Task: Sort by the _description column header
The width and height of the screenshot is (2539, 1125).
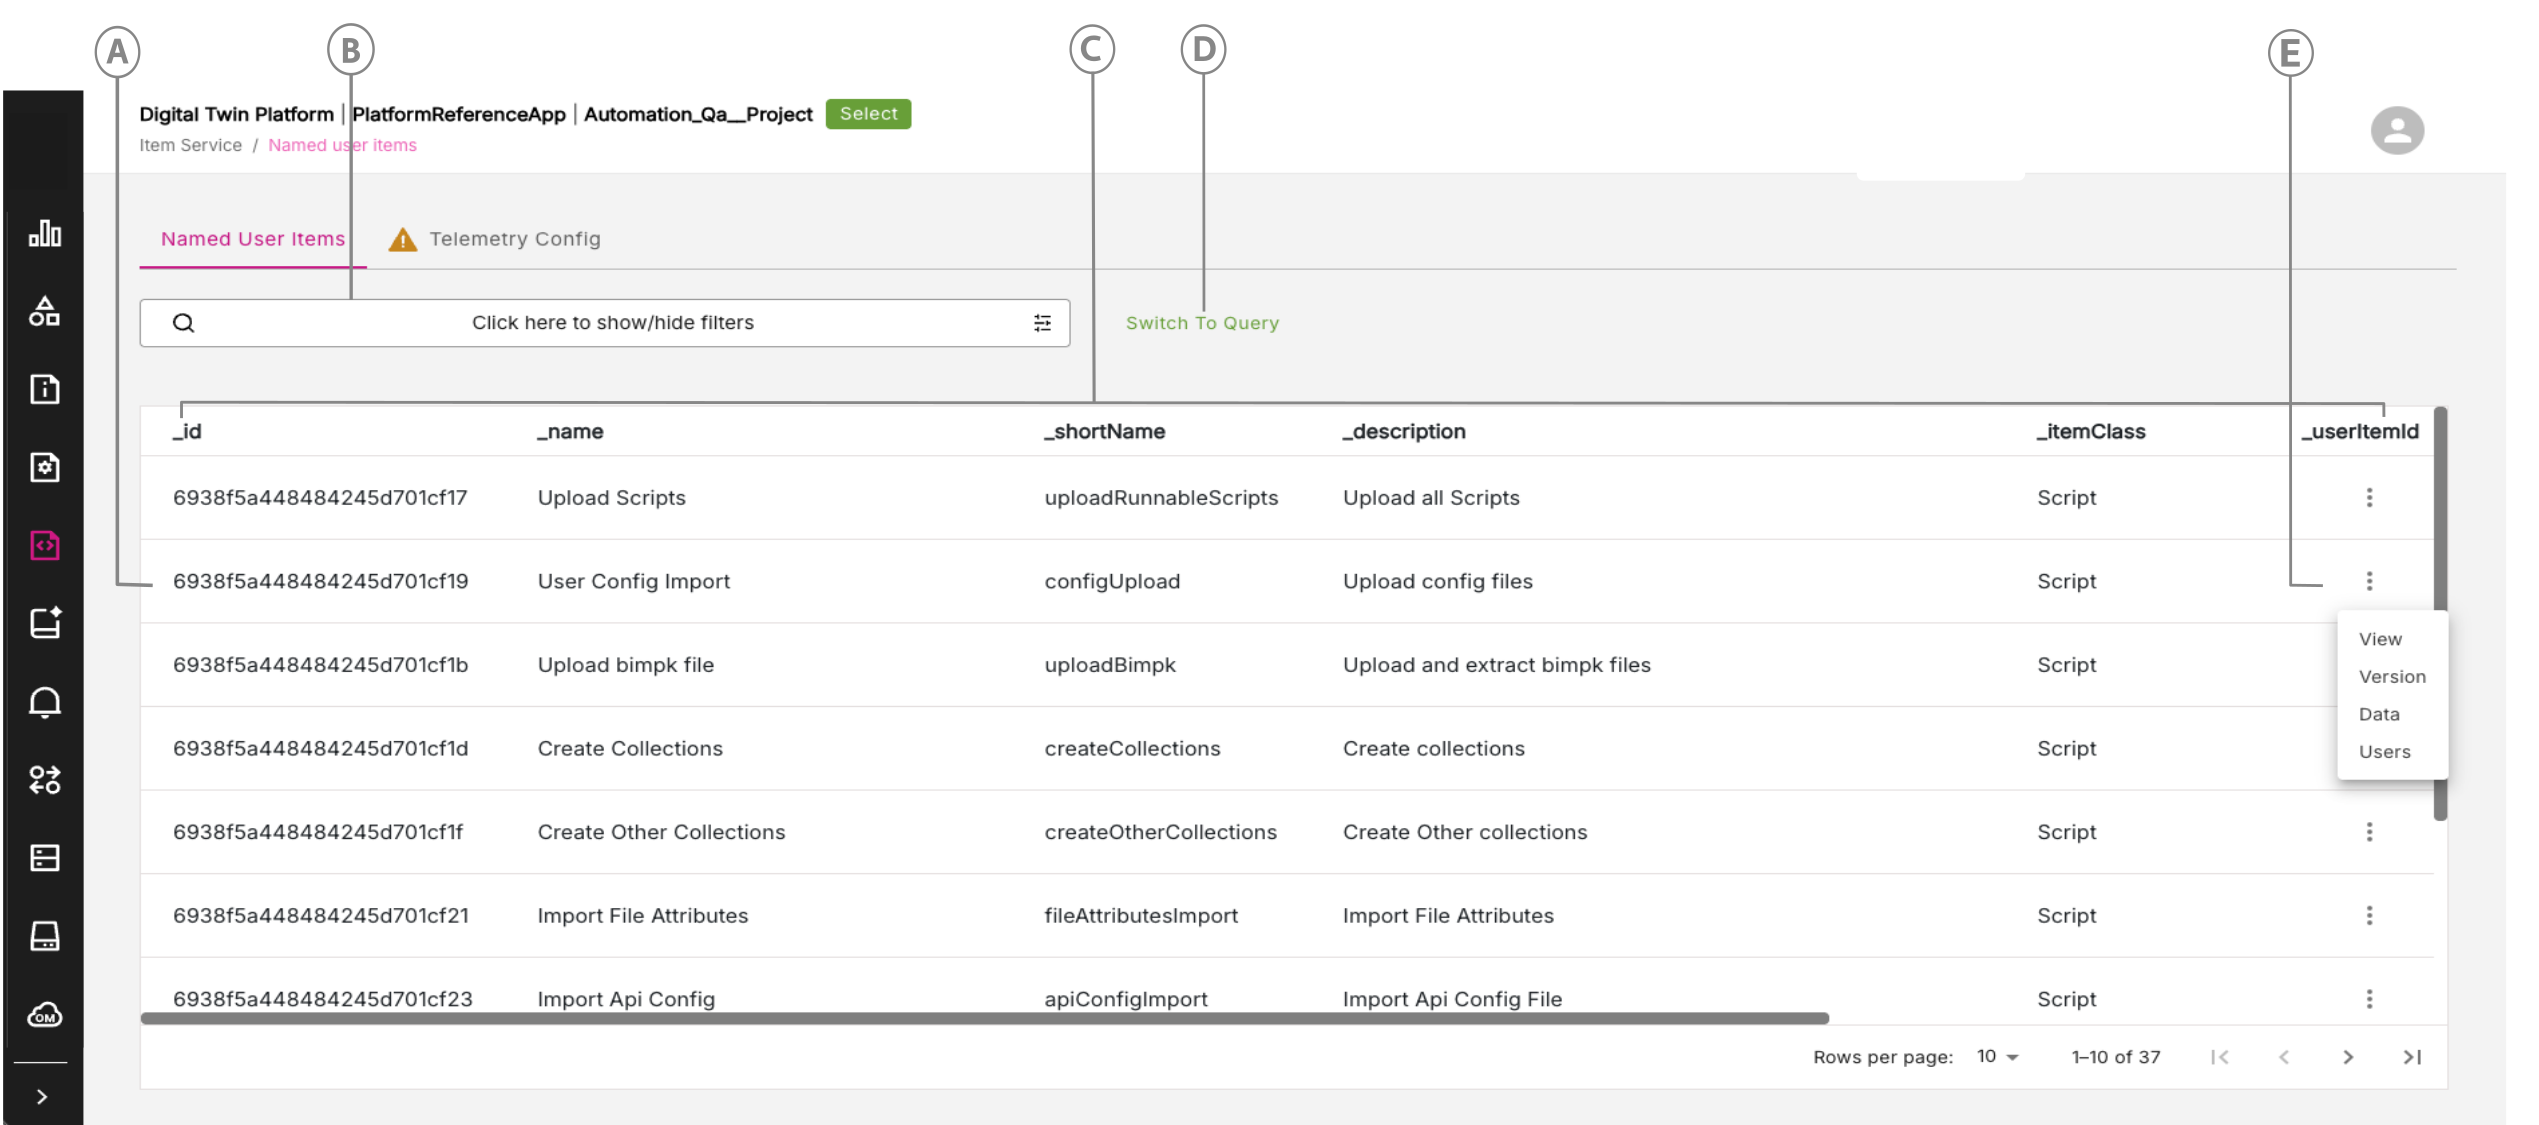Action: click(1404, 431)
